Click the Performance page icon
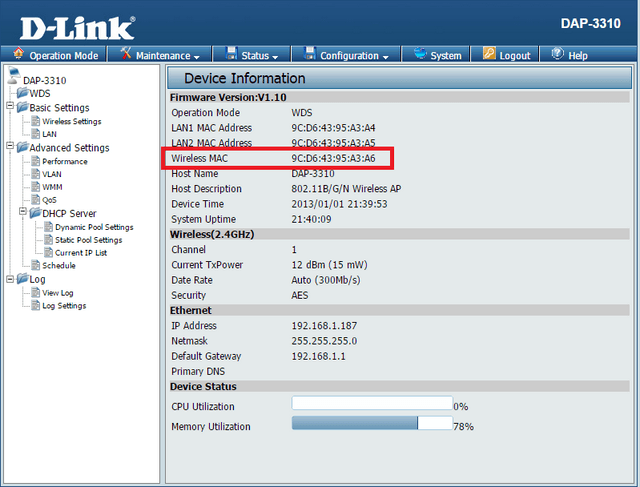Screen dimensions: 640x487 36,161
